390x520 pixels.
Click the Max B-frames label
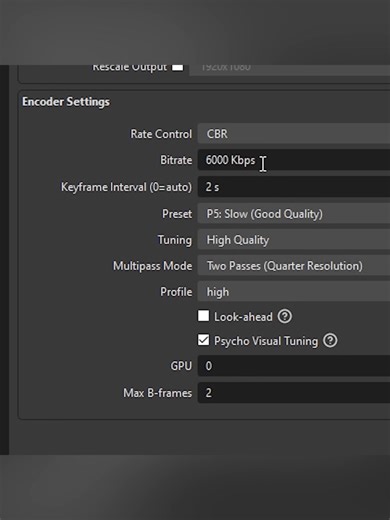point(157,393)
